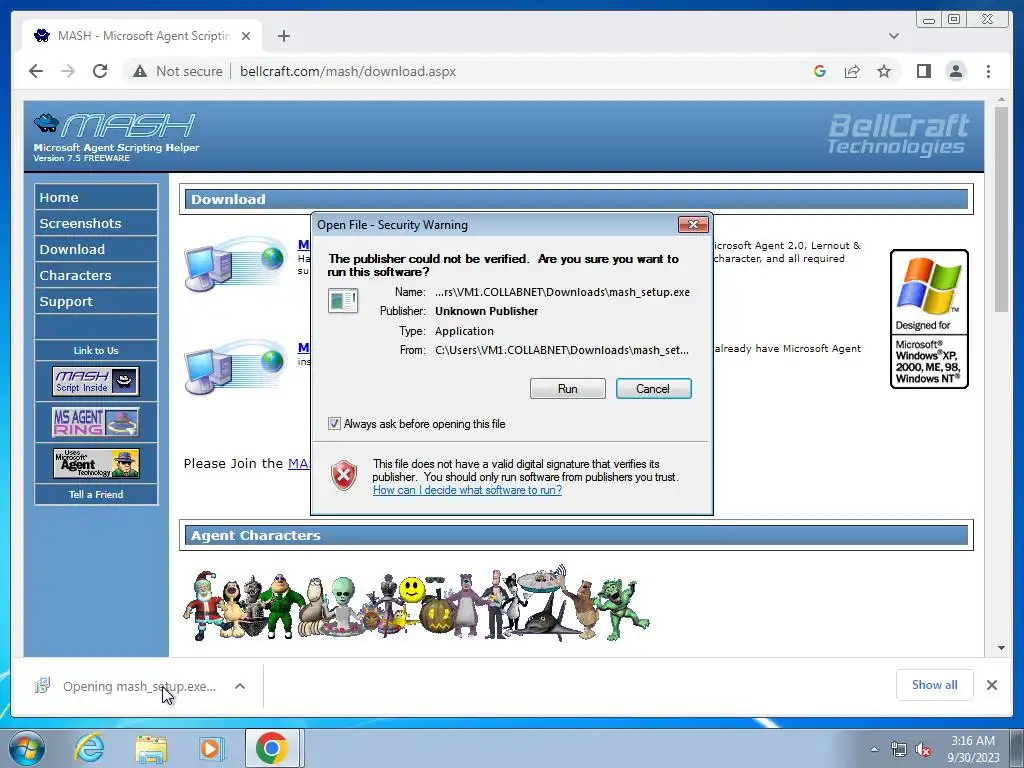Image resolution: width=1024 pixels, height=768 pixels.
Task: Bookmark this tab with star icon
Action: [884, 71]
